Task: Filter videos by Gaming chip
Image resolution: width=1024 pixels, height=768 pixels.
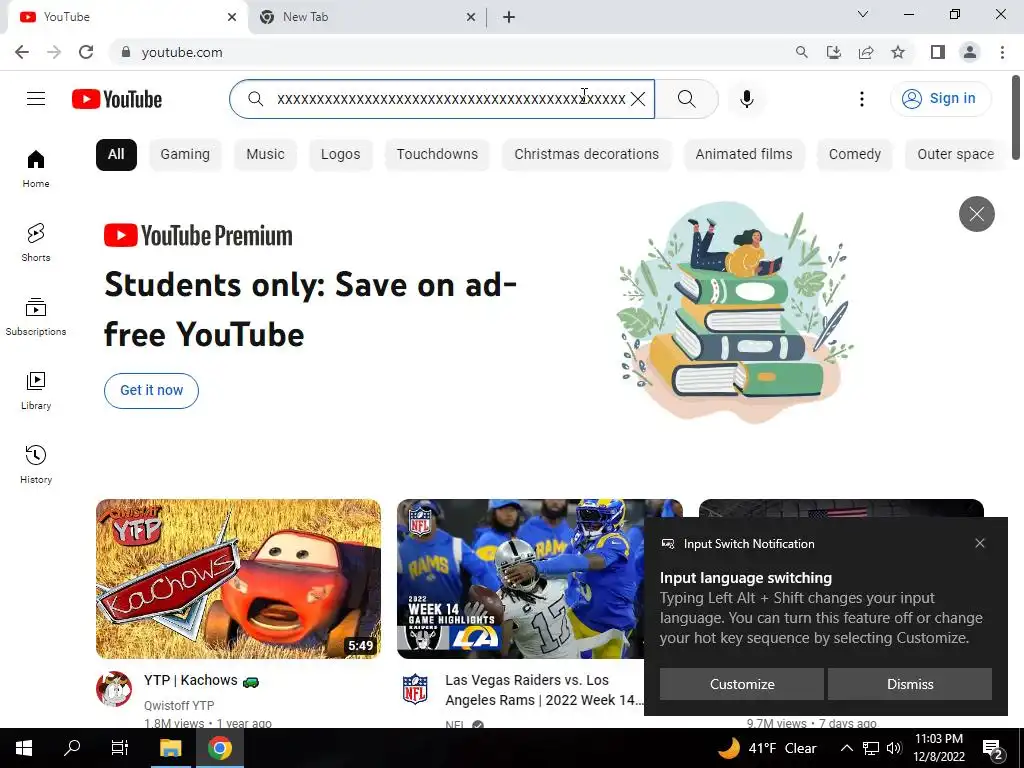Action: pyautogui.click(x=185, y=155)
